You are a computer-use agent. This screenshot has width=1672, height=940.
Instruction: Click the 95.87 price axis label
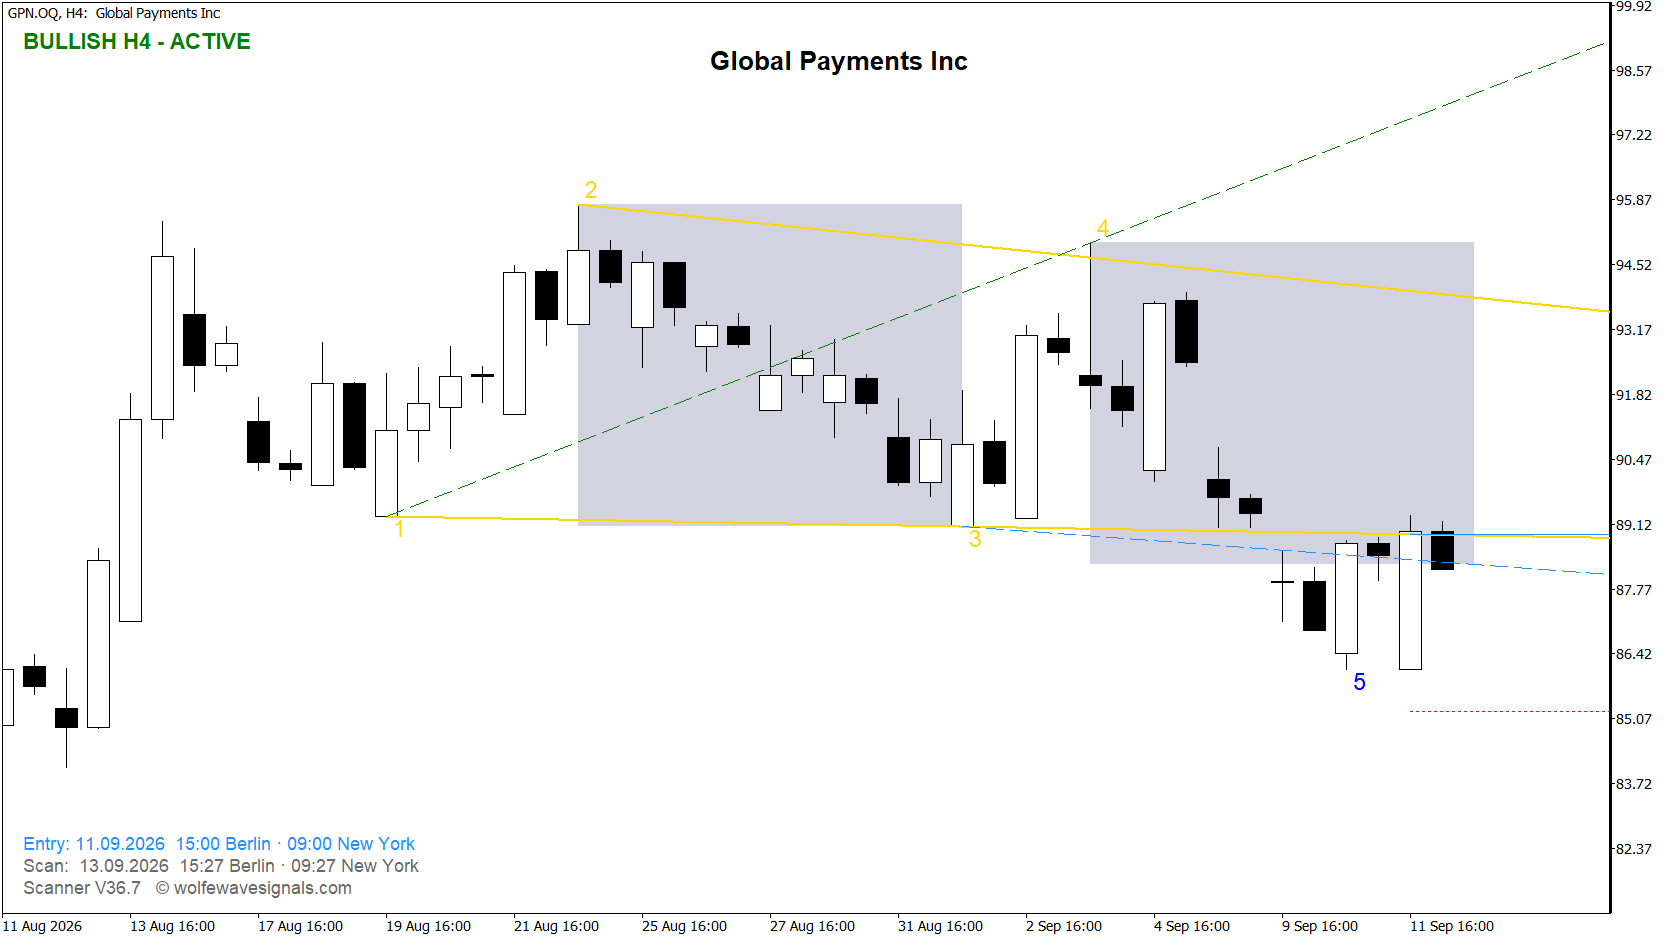(1633, 200)
